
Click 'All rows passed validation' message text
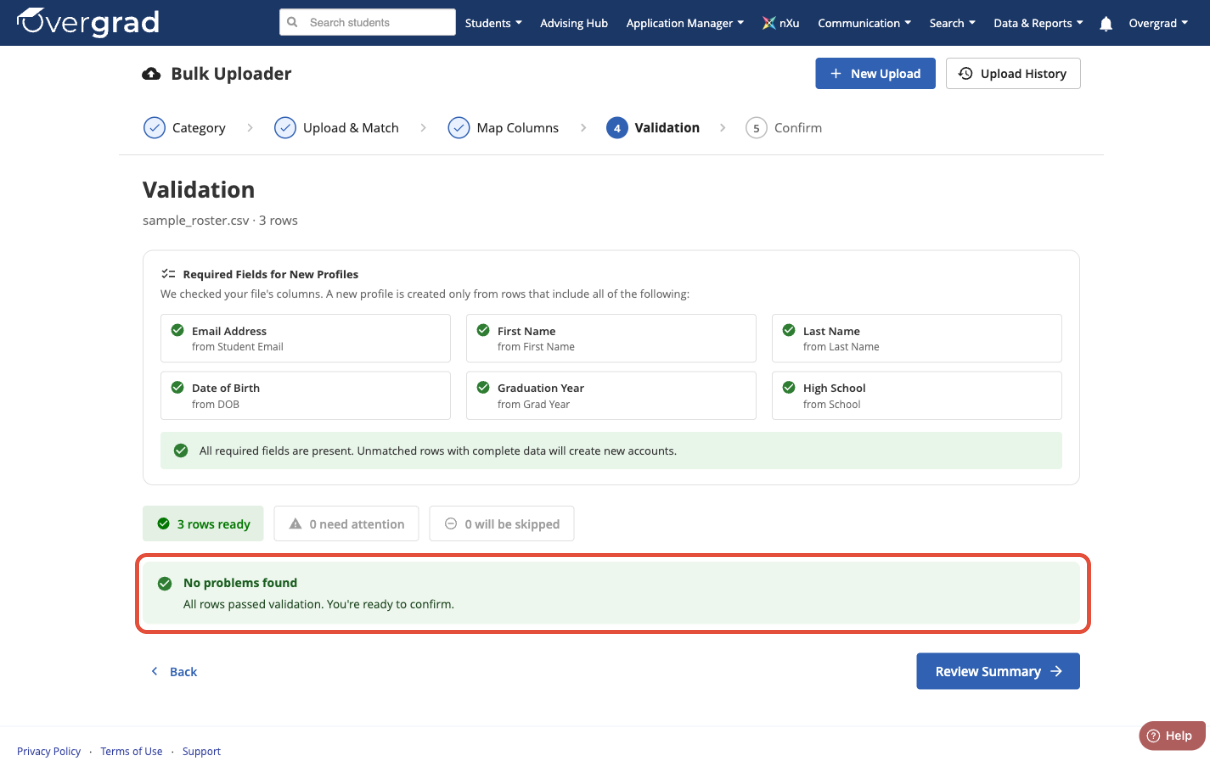(319, 604)
